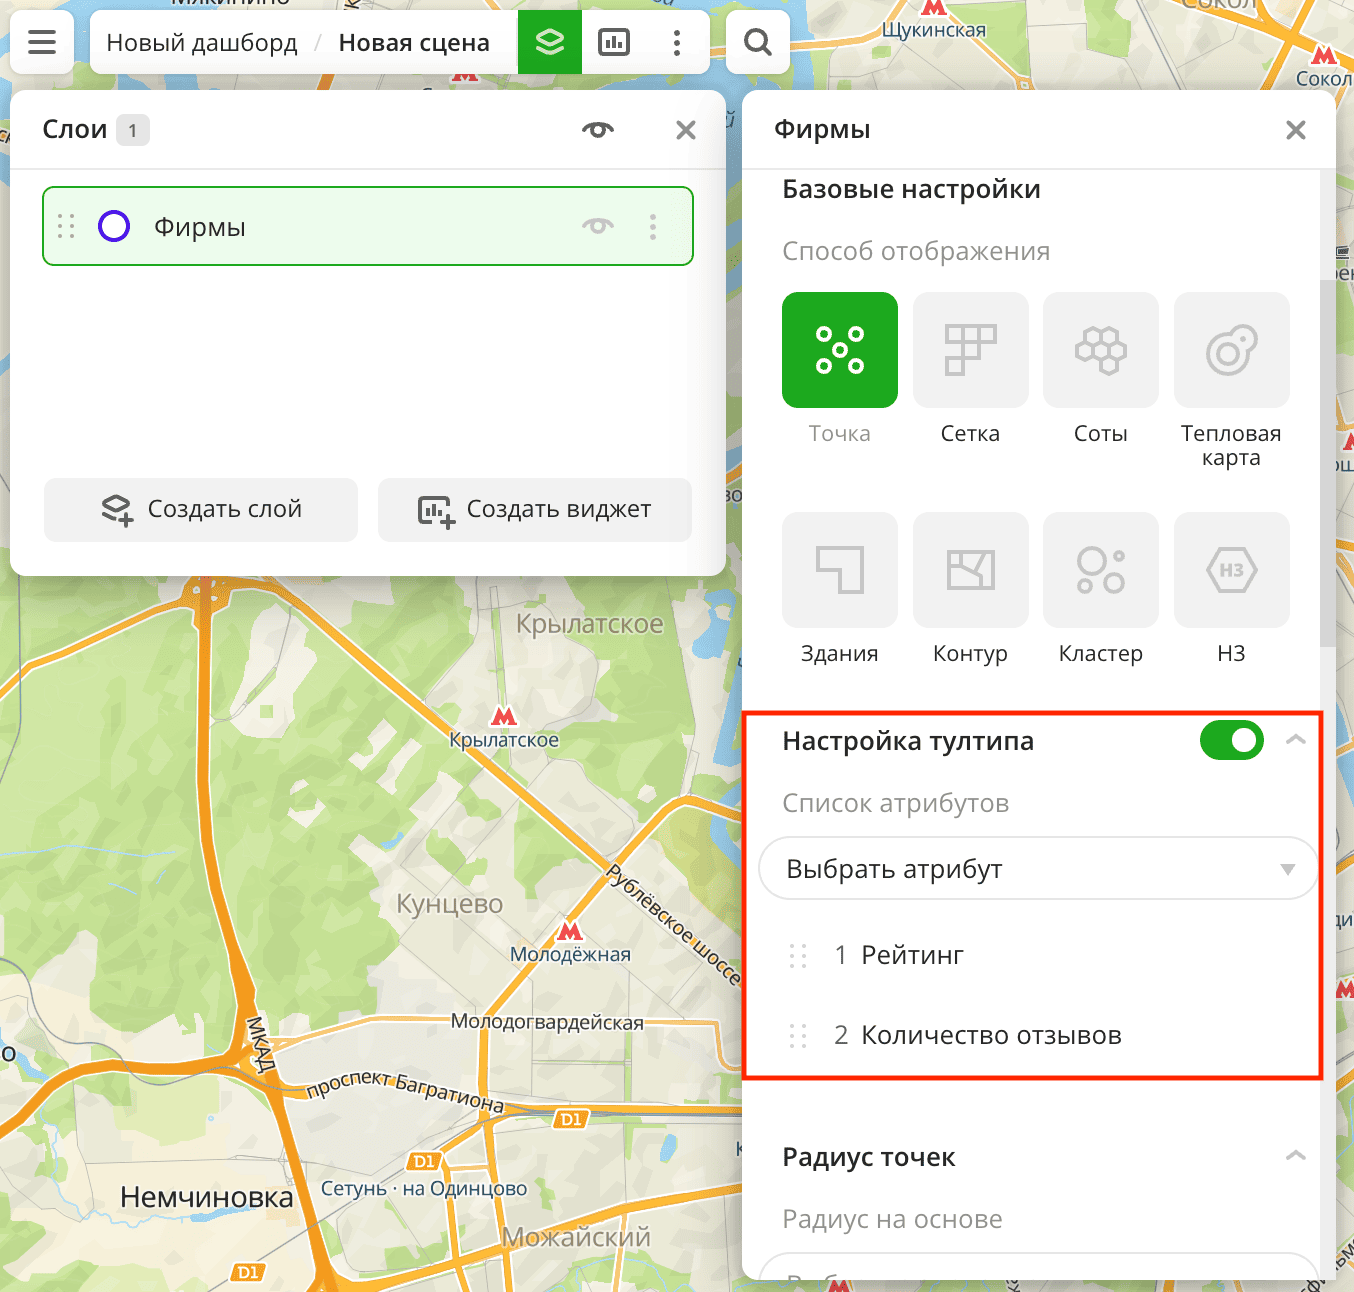Toggle visibility of all layers
This screenshot has height=1292, width=1354.
(x=598, y=130)
